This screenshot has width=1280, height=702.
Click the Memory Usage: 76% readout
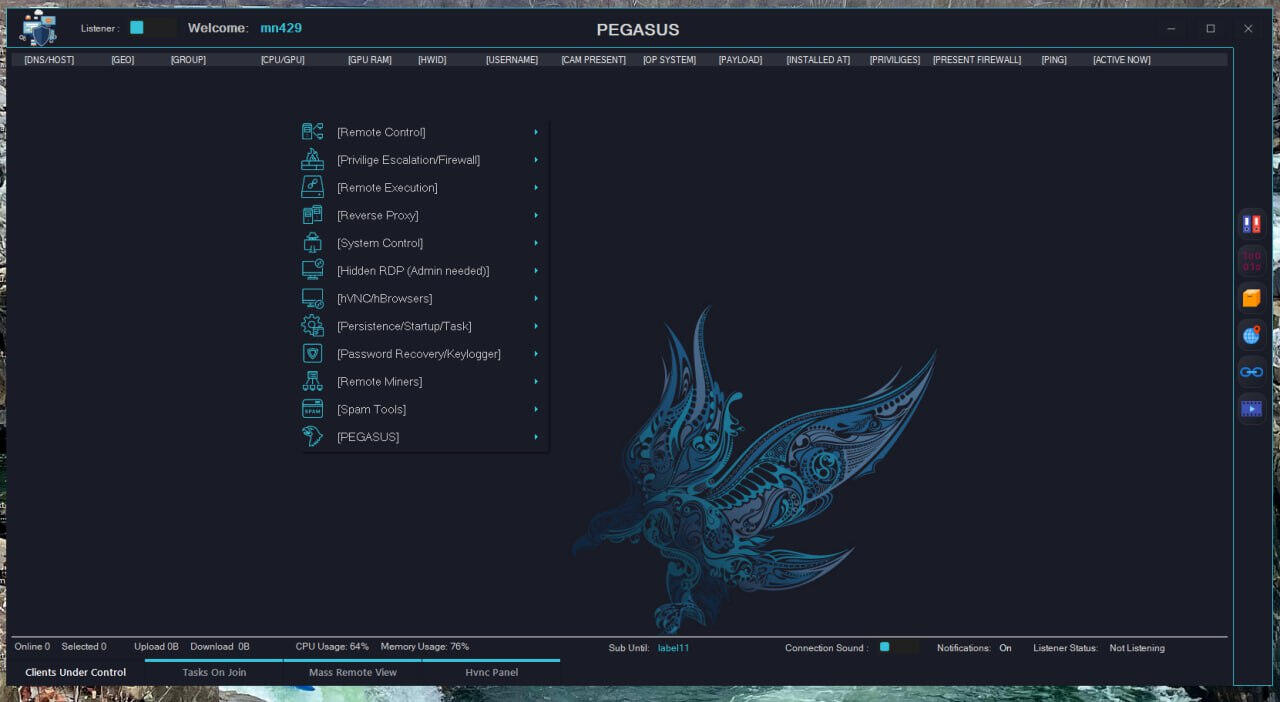click(x=425, y=647)
